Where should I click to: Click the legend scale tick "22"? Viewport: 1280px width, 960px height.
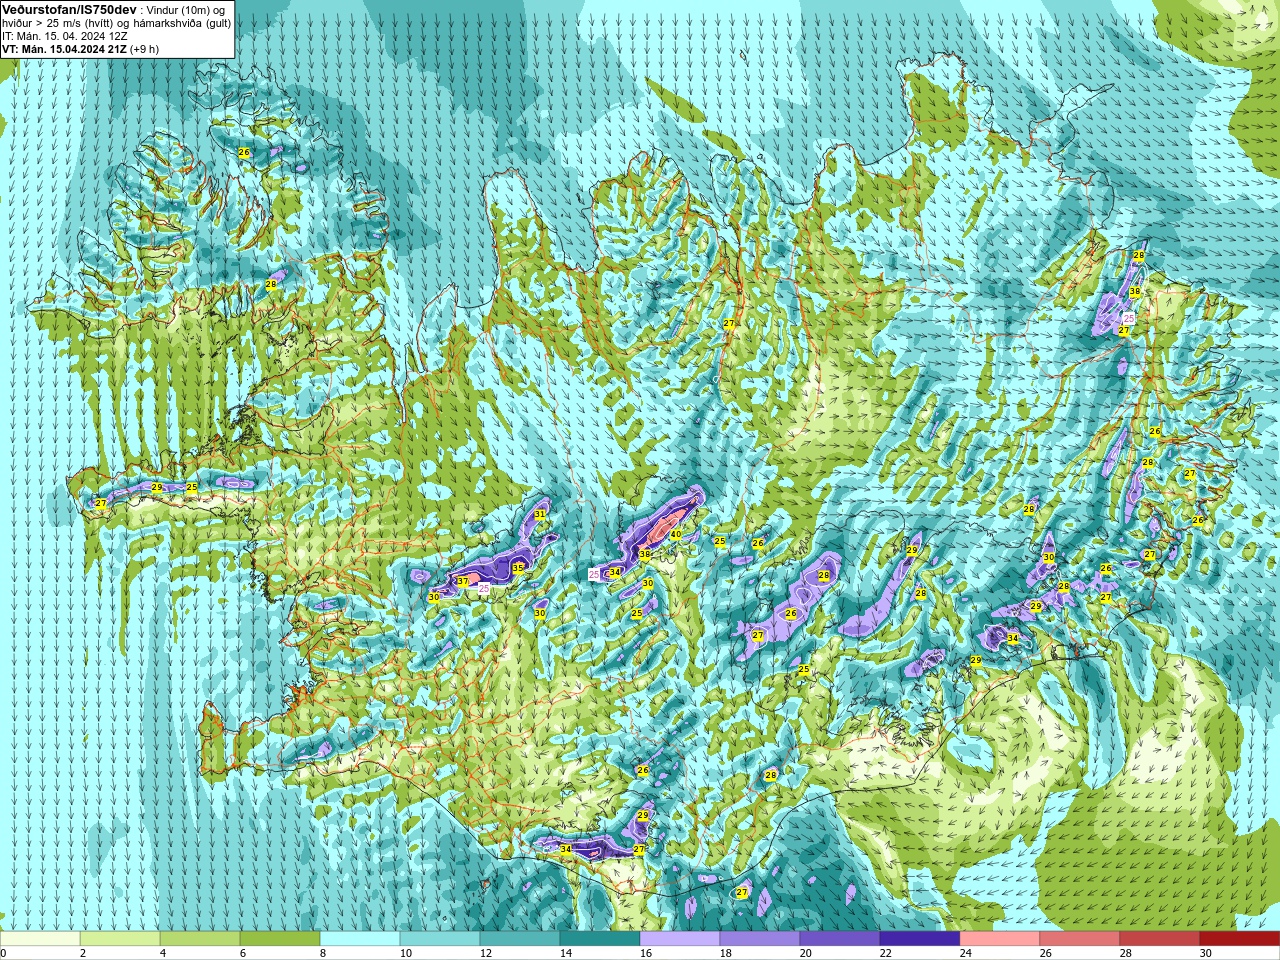[x=886, y=953]
